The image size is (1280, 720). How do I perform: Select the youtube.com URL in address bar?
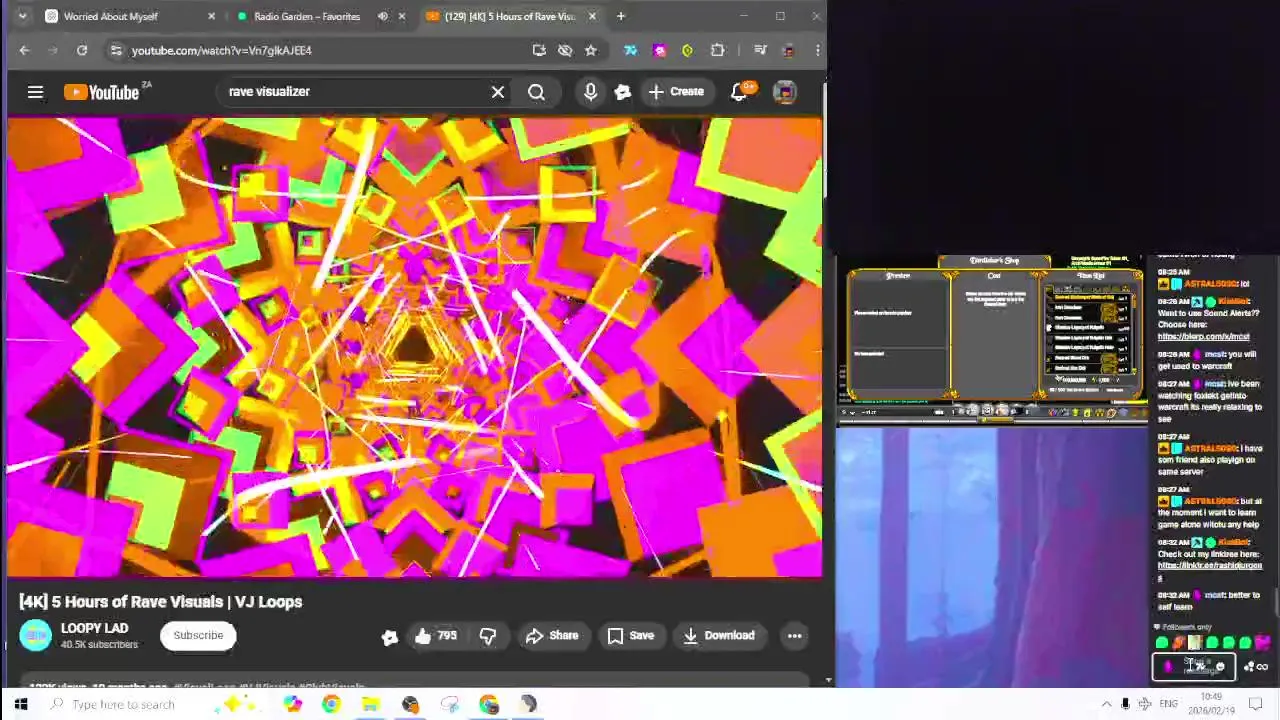coord(222,50)
